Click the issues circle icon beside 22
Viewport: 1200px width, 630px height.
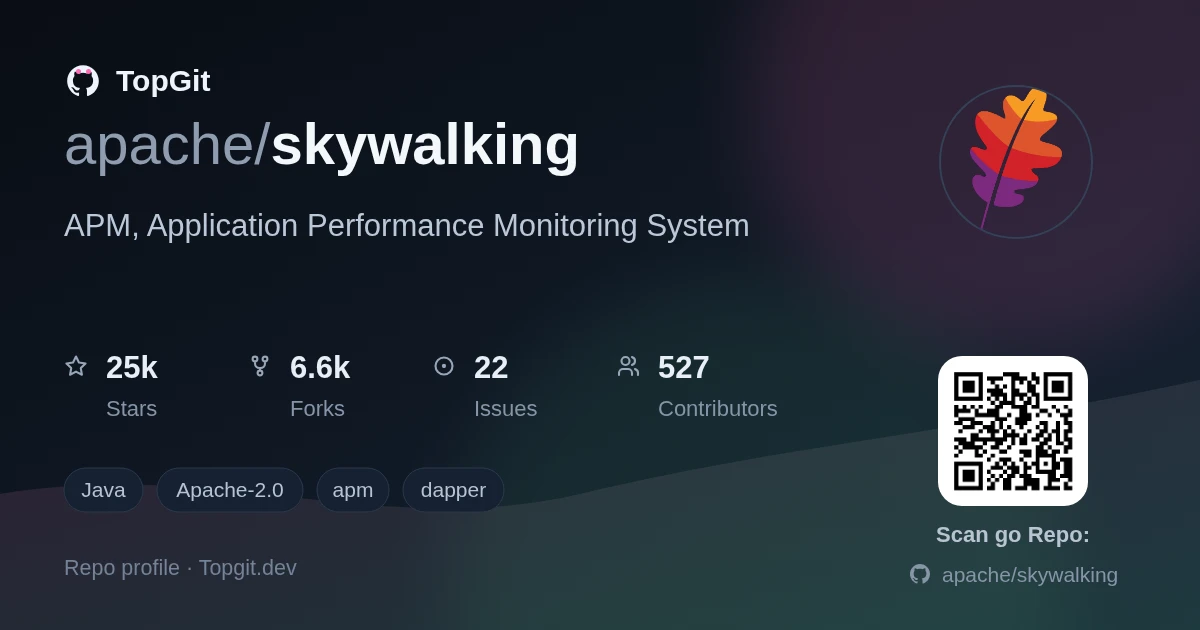point(444,366)
